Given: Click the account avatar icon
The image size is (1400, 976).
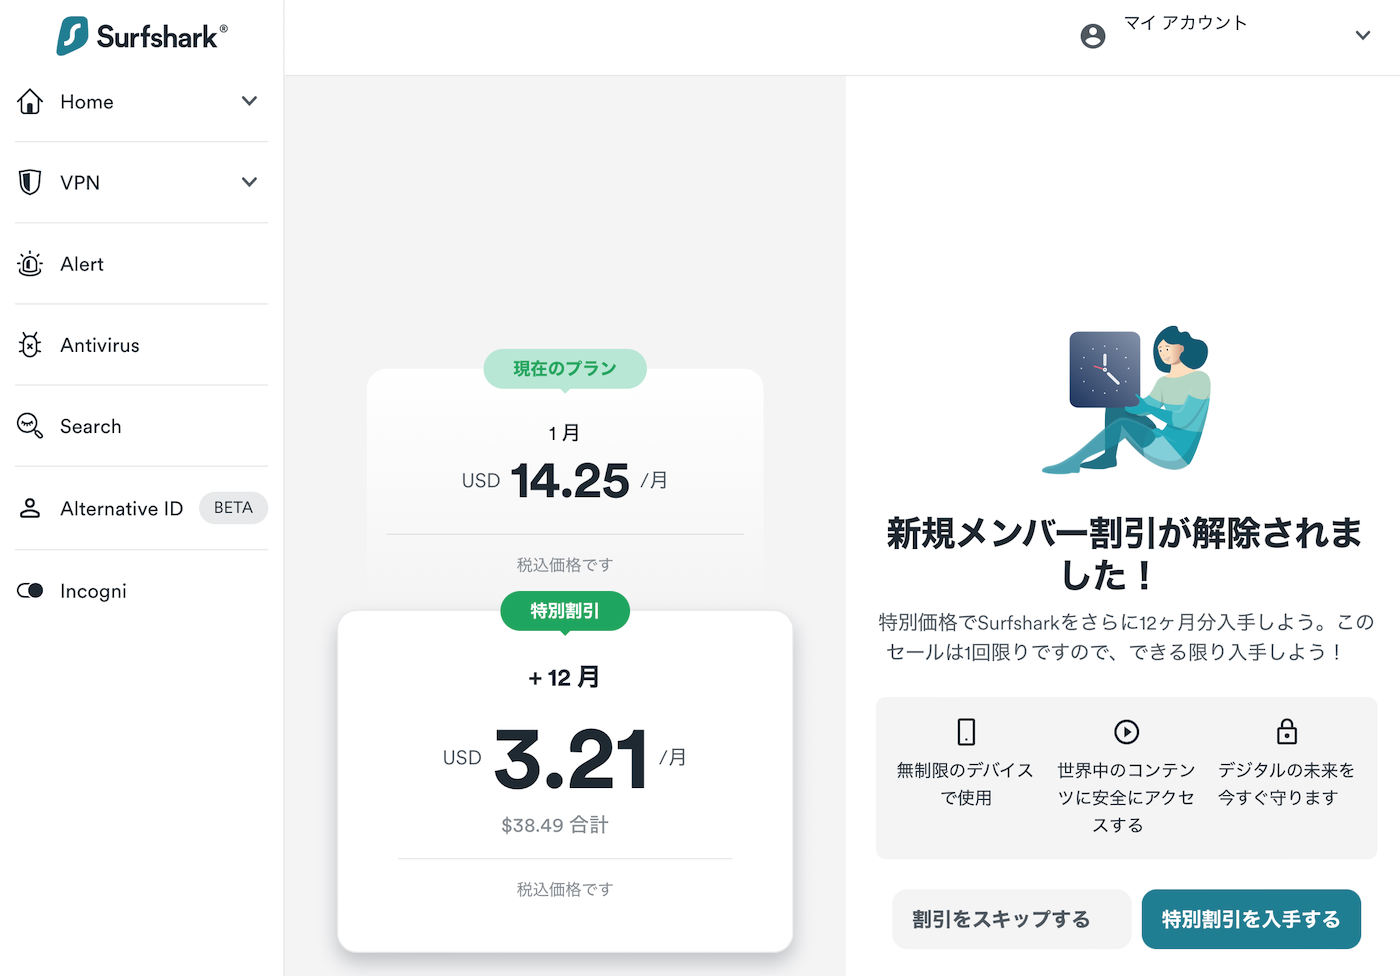Looking at the screenshot, I should pyautogui.click(x=1093, y=36).
